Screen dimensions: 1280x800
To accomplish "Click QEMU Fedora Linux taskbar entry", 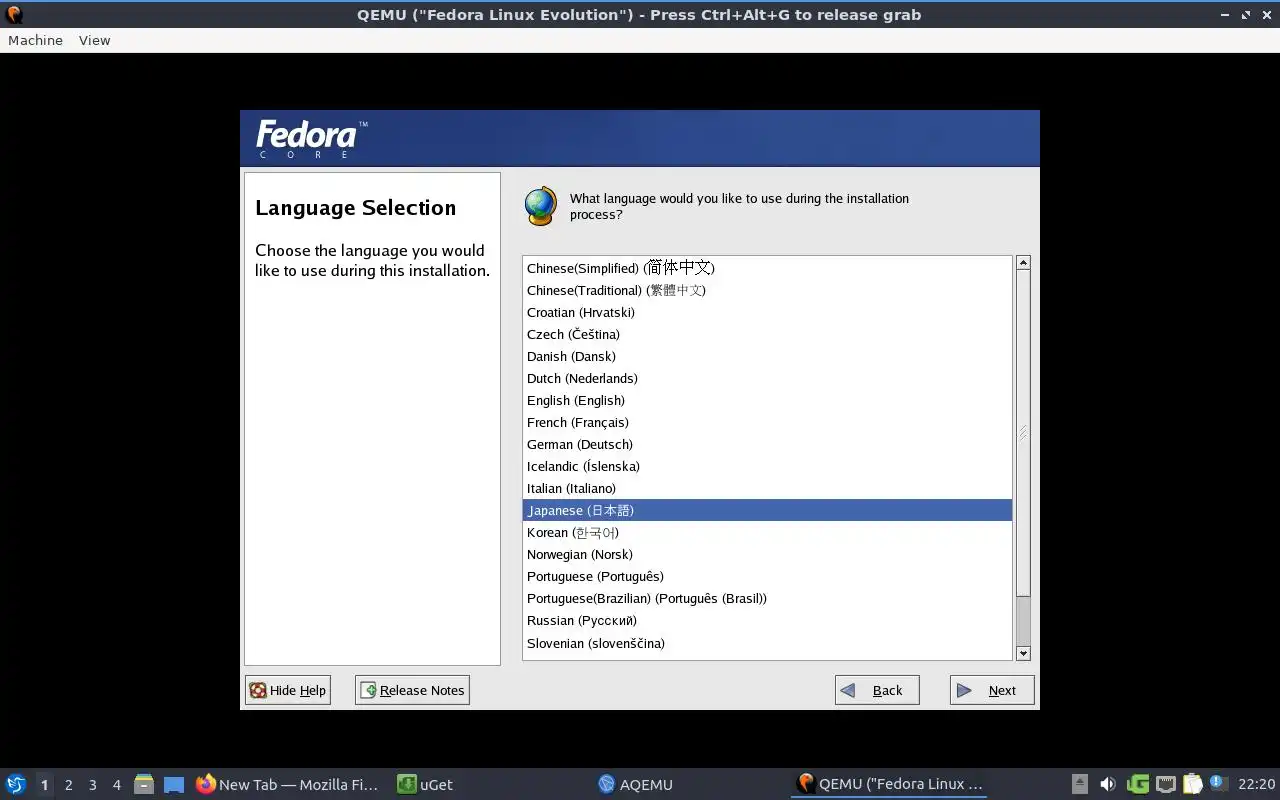I will tap(890, 784).
